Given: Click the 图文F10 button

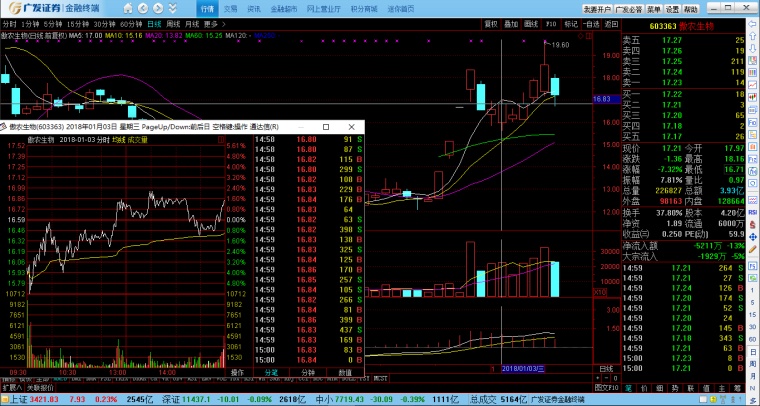Looking at the screenshot, I should pos(606,388).
